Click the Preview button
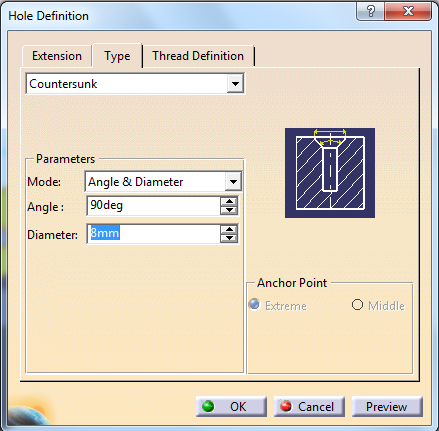439x431 pixels. (x=387, y=406)
